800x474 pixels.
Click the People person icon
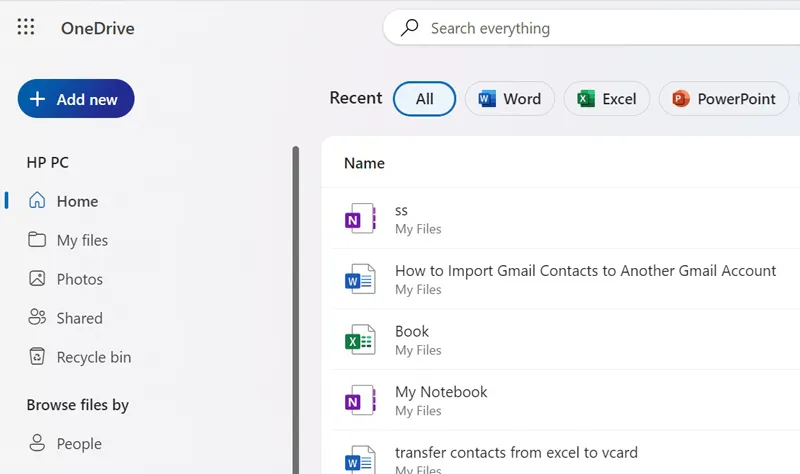(37, 442)
